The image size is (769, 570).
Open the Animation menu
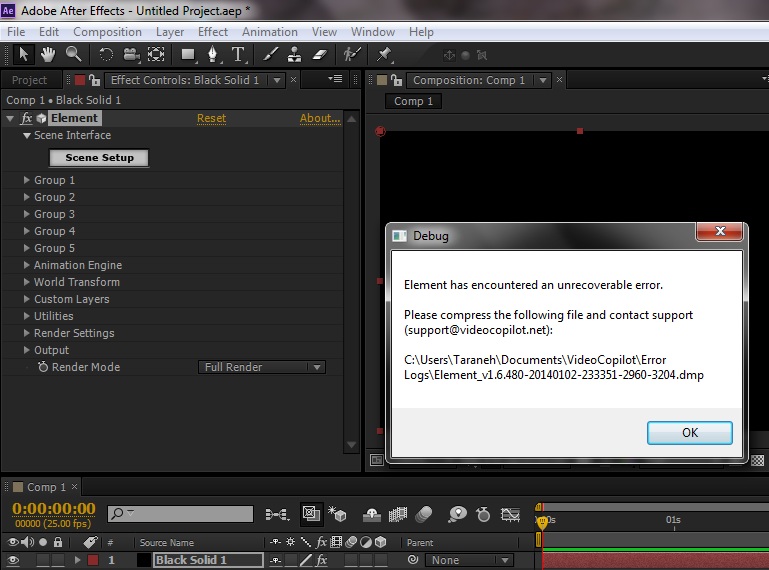coord(270,32)
